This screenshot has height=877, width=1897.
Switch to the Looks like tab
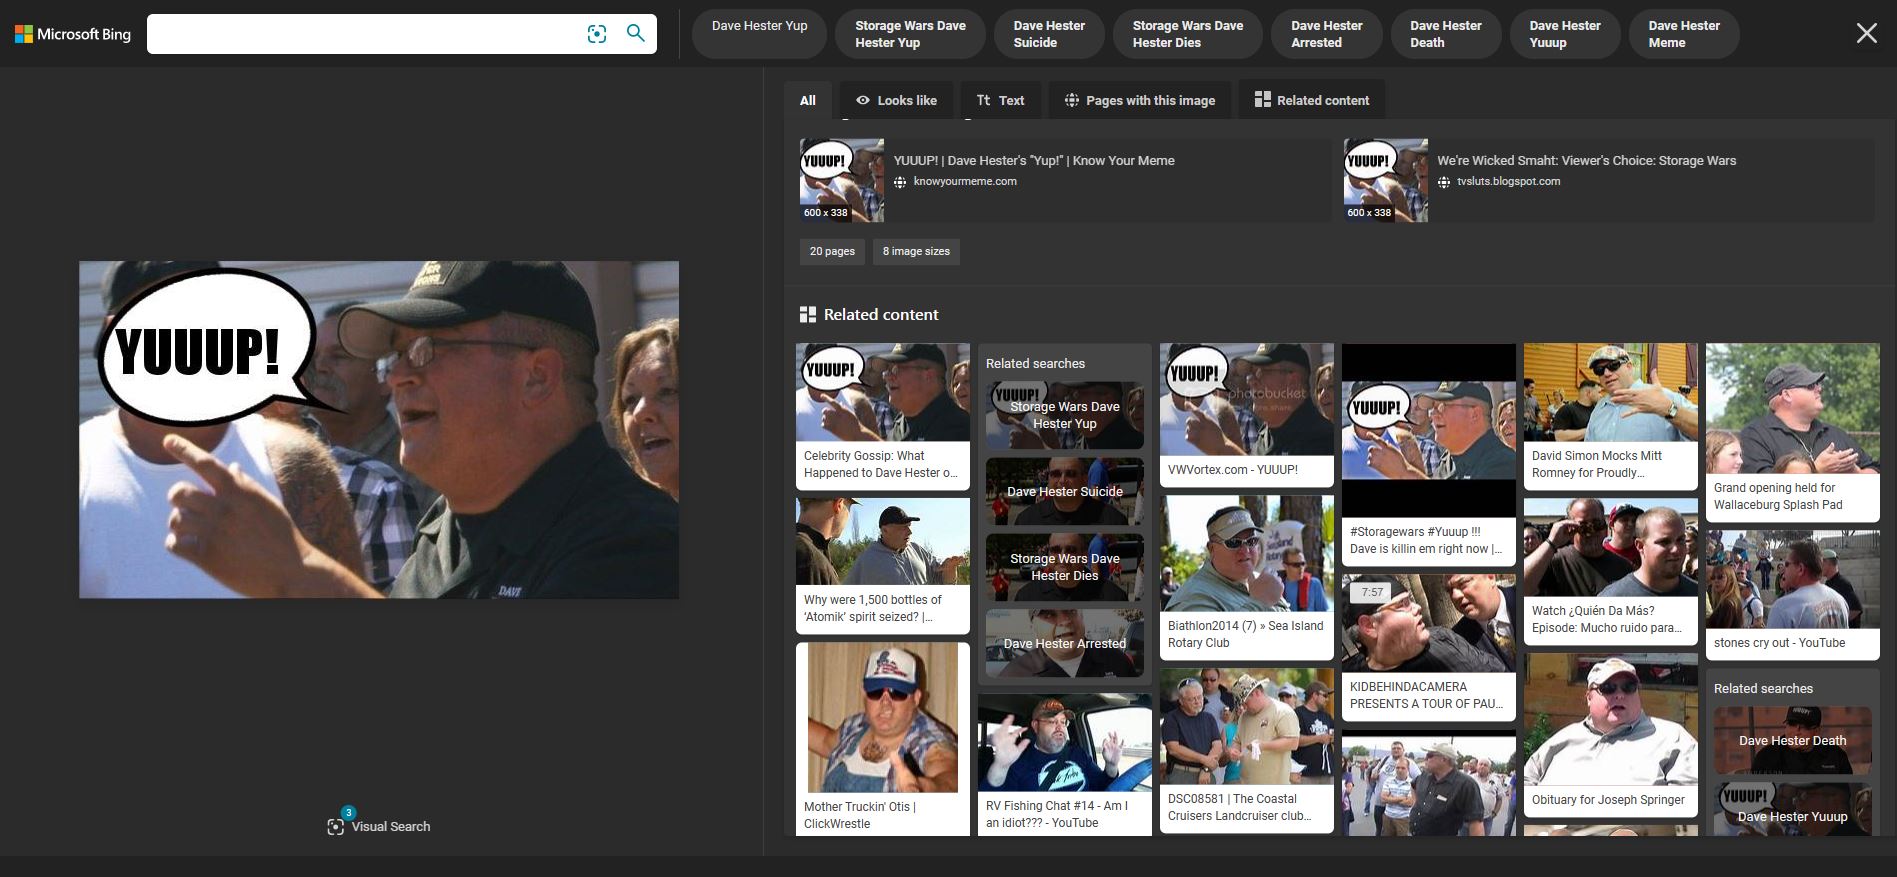pos(896,100)
